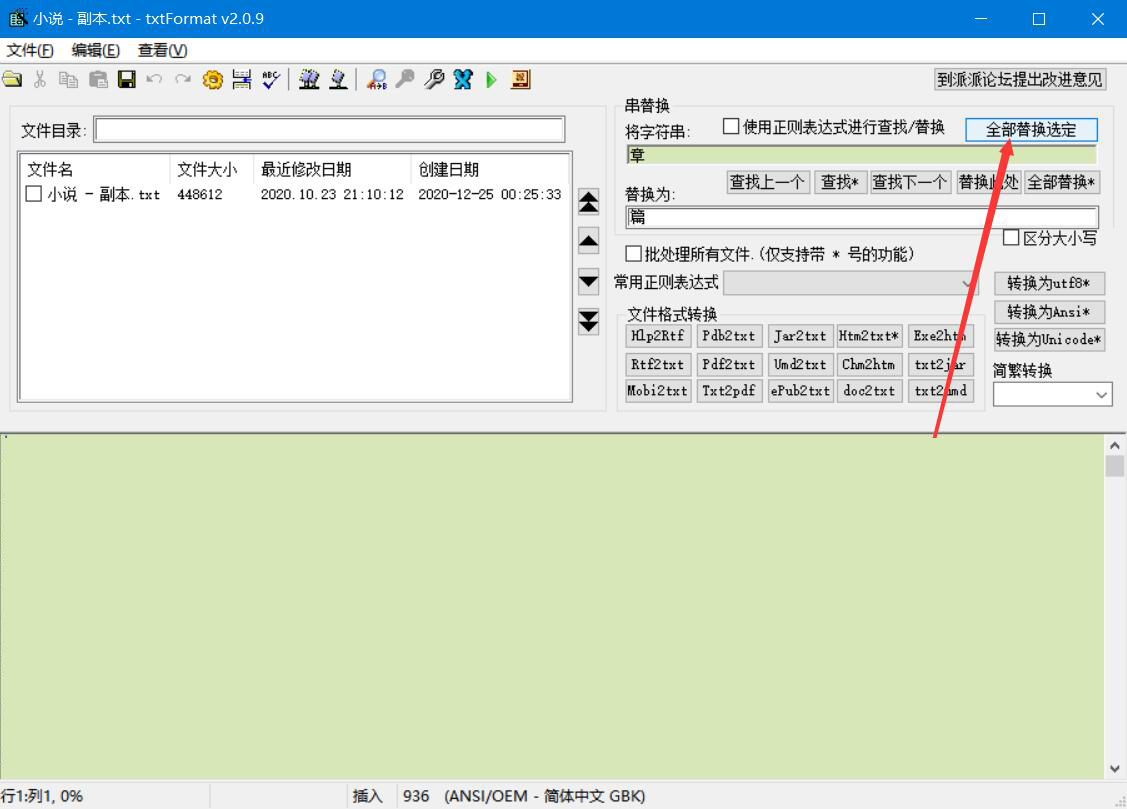Click the Umd2txt conversion button
The width and height of the screenshot is (1127, 809).
(799, 364)
